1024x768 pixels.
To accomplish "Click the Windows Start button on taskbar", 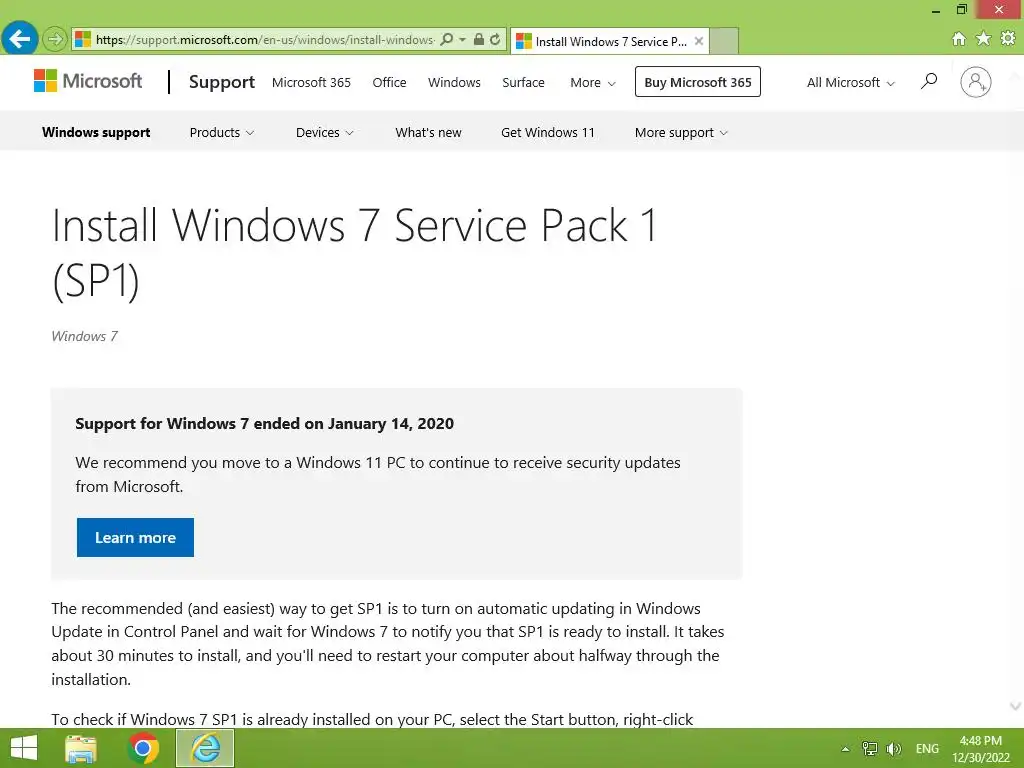I will pos(24,748).
